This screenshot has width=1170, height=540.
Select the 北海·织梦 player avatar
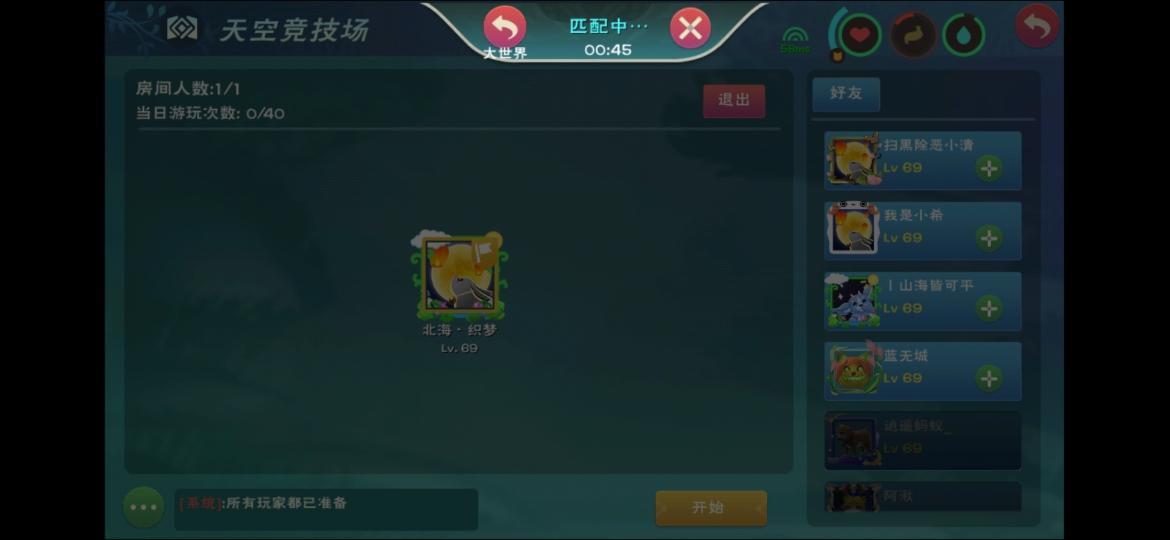[460, 276]
